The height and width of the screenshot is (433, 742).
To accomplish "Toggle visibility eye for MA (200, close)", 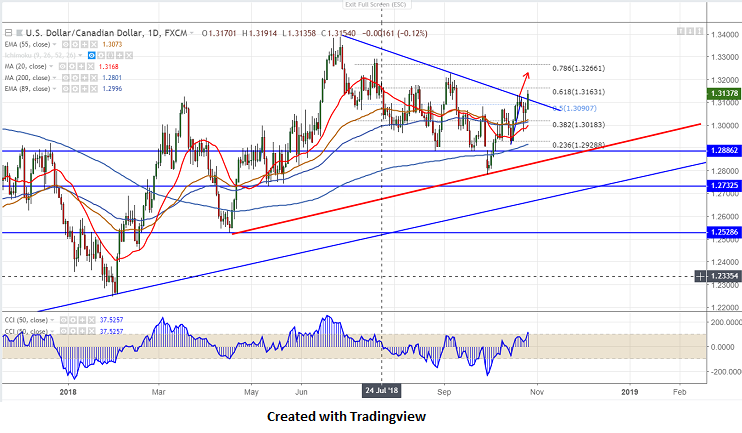I will tap(66, 78).
